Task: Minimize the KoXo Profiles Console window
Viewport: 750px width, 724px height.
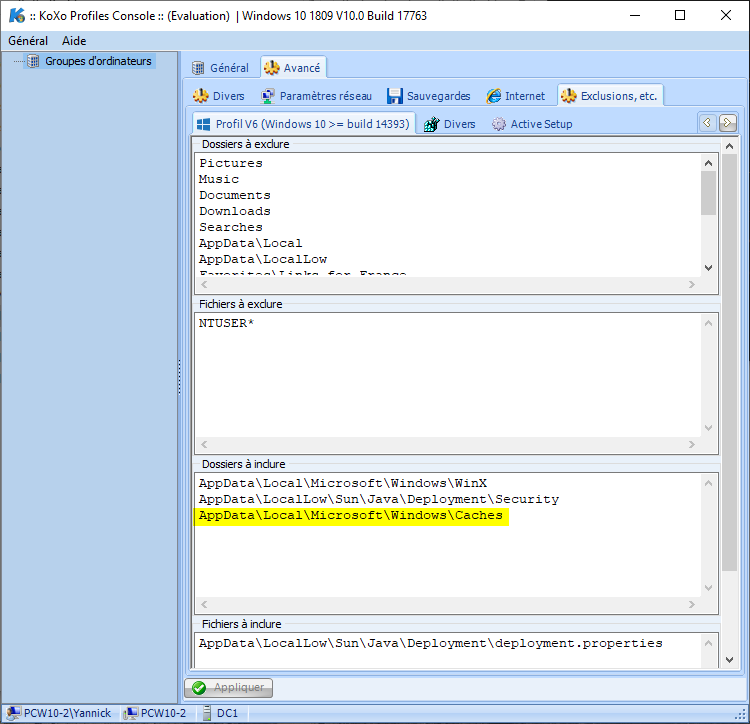Action: [x=635, y=15]
